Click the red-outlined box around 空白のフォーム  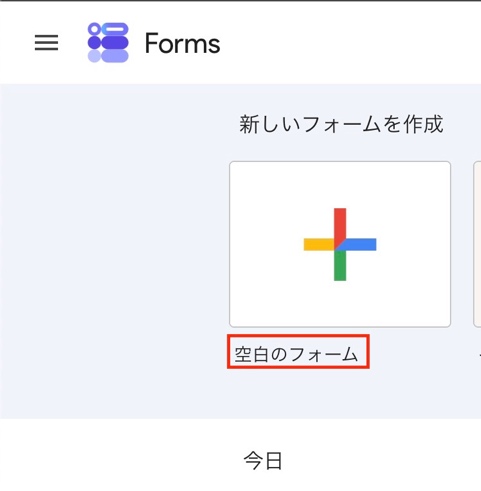pos(298,352)
